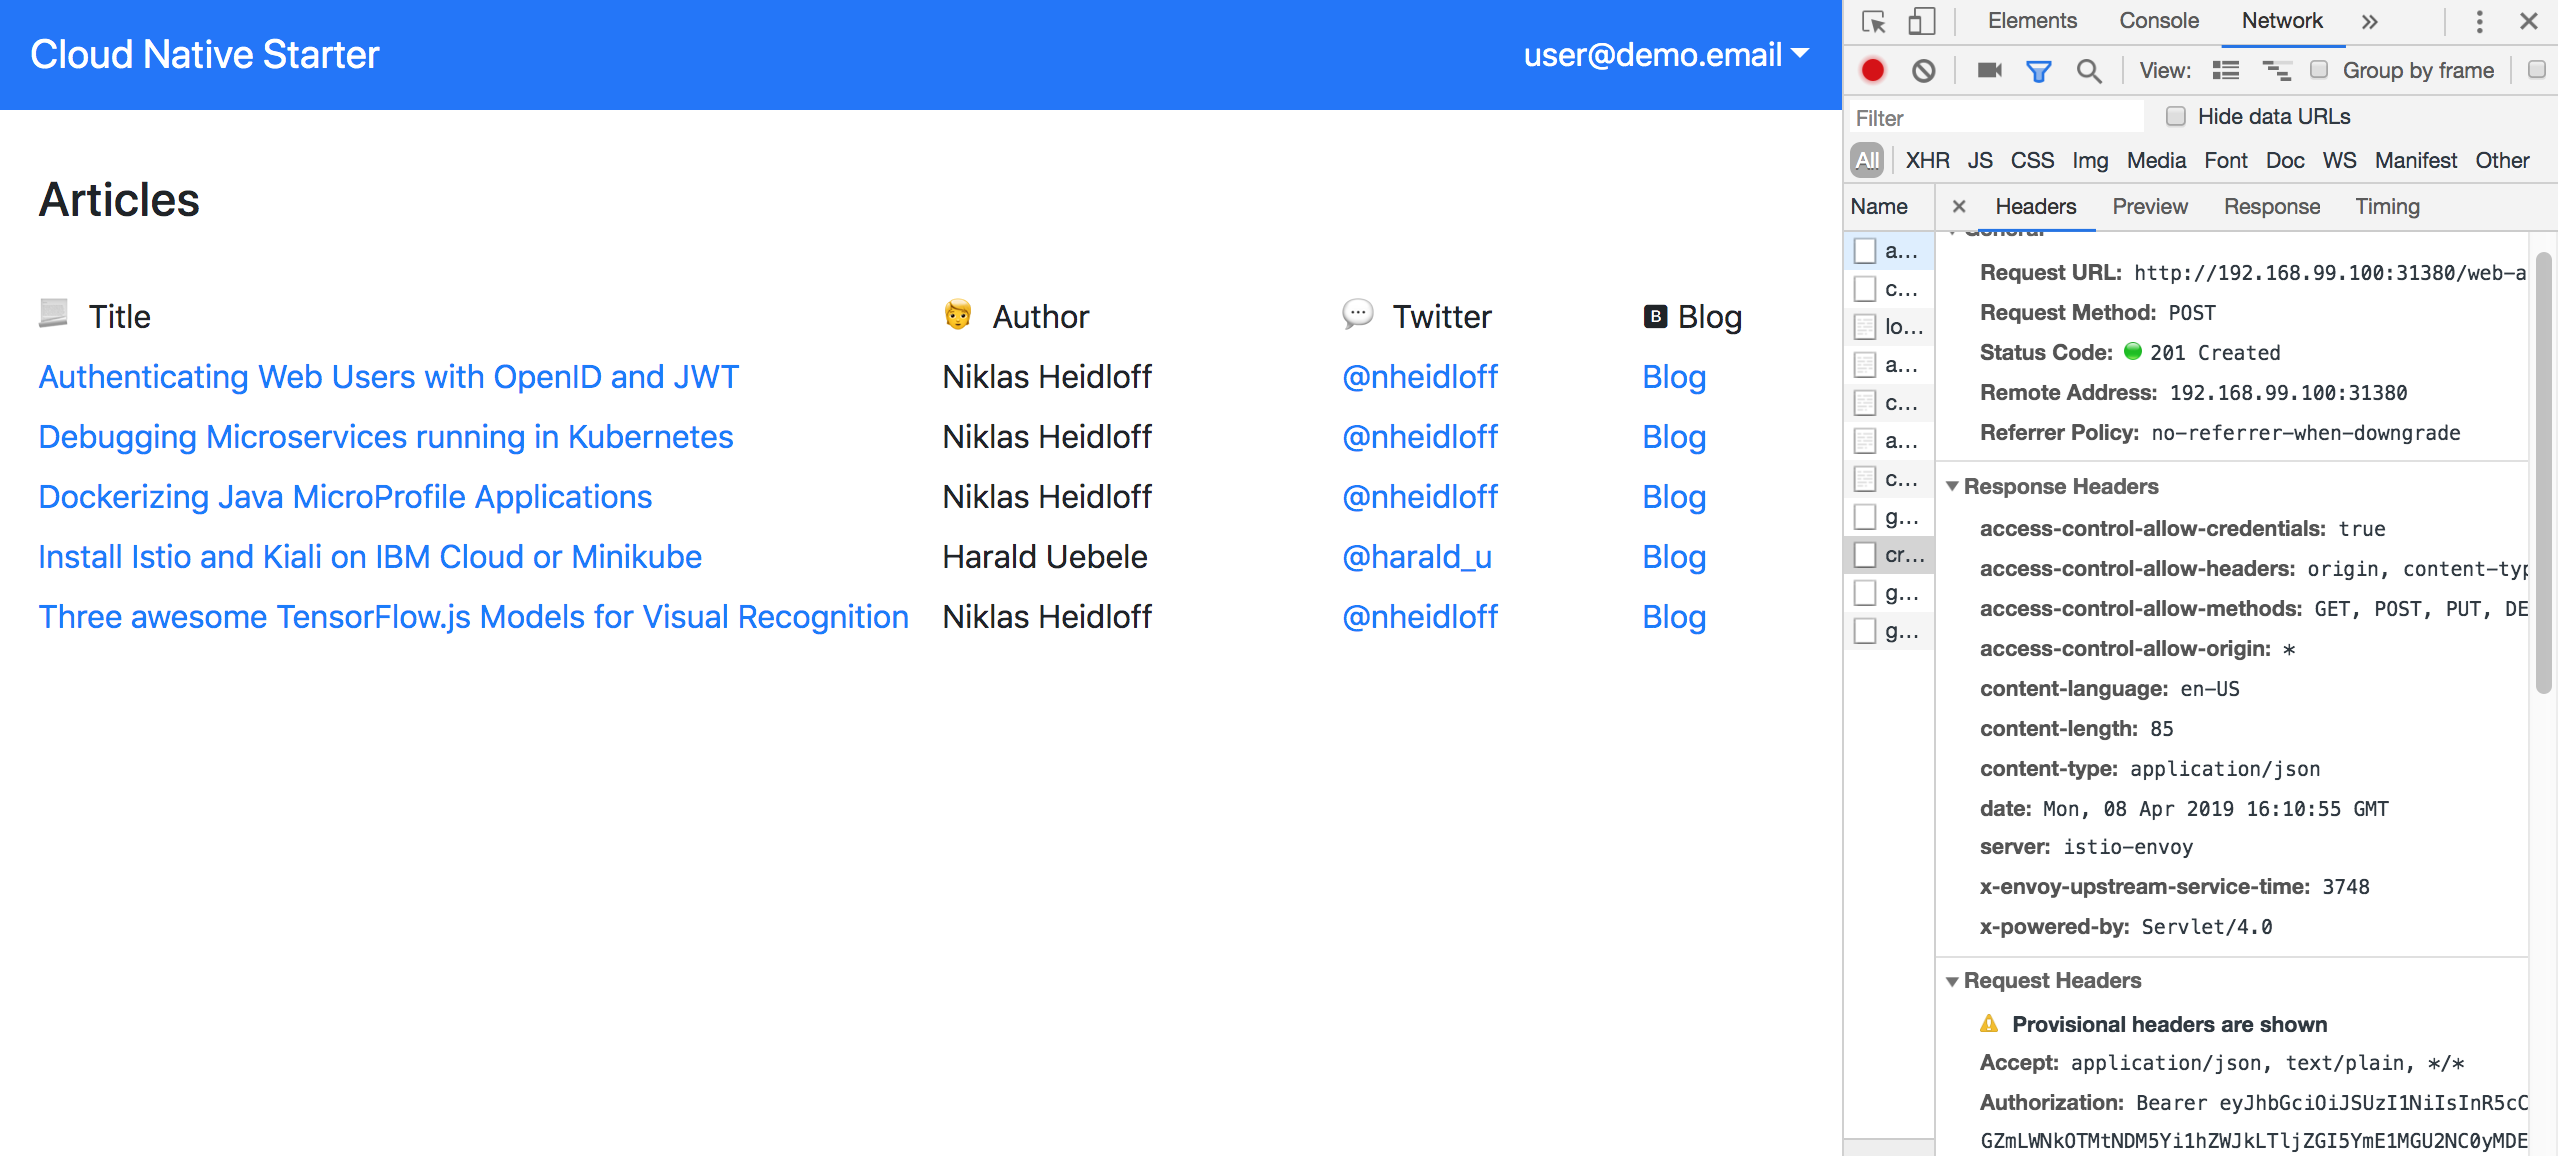Collapse the Request Headers section
2558x1156 pixels.
point(1952,981)
